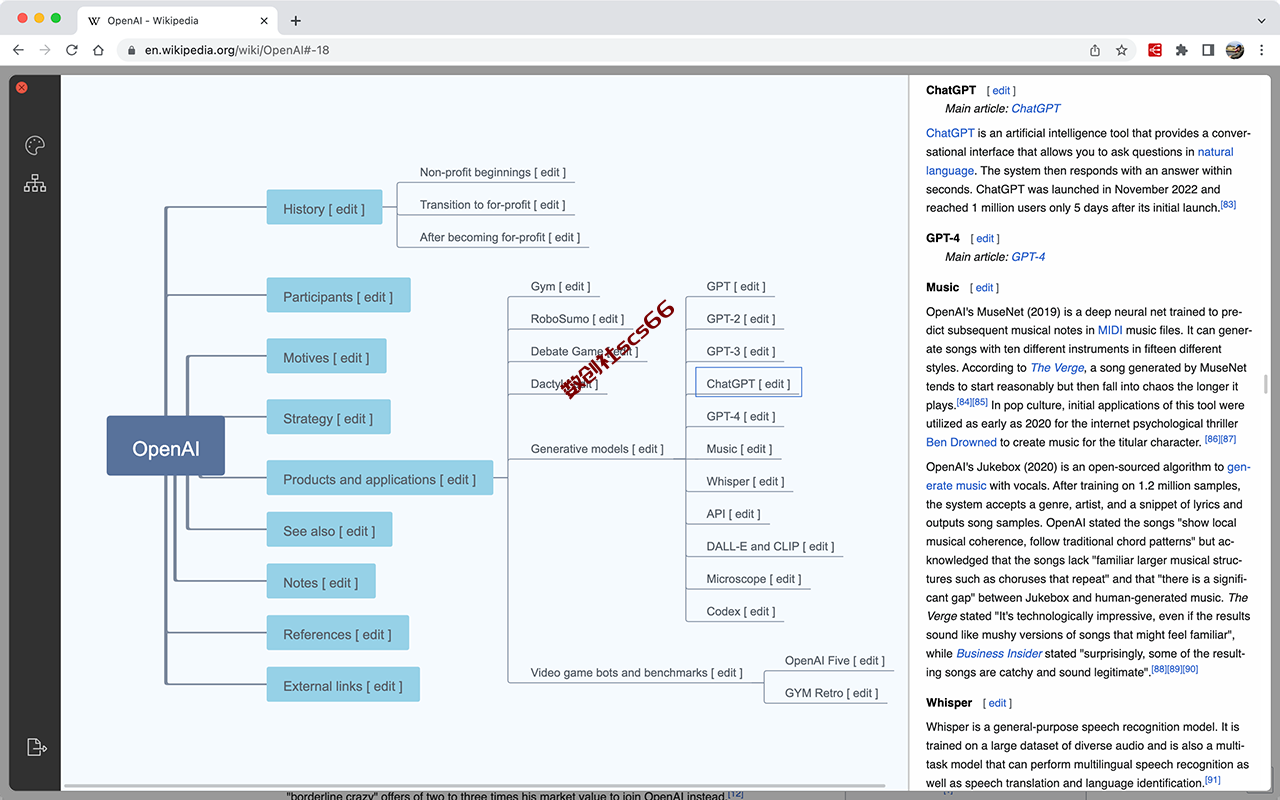Bookmark this page with the star icon
This screenshot has height=800, width=1280.
pos(1122,50)
